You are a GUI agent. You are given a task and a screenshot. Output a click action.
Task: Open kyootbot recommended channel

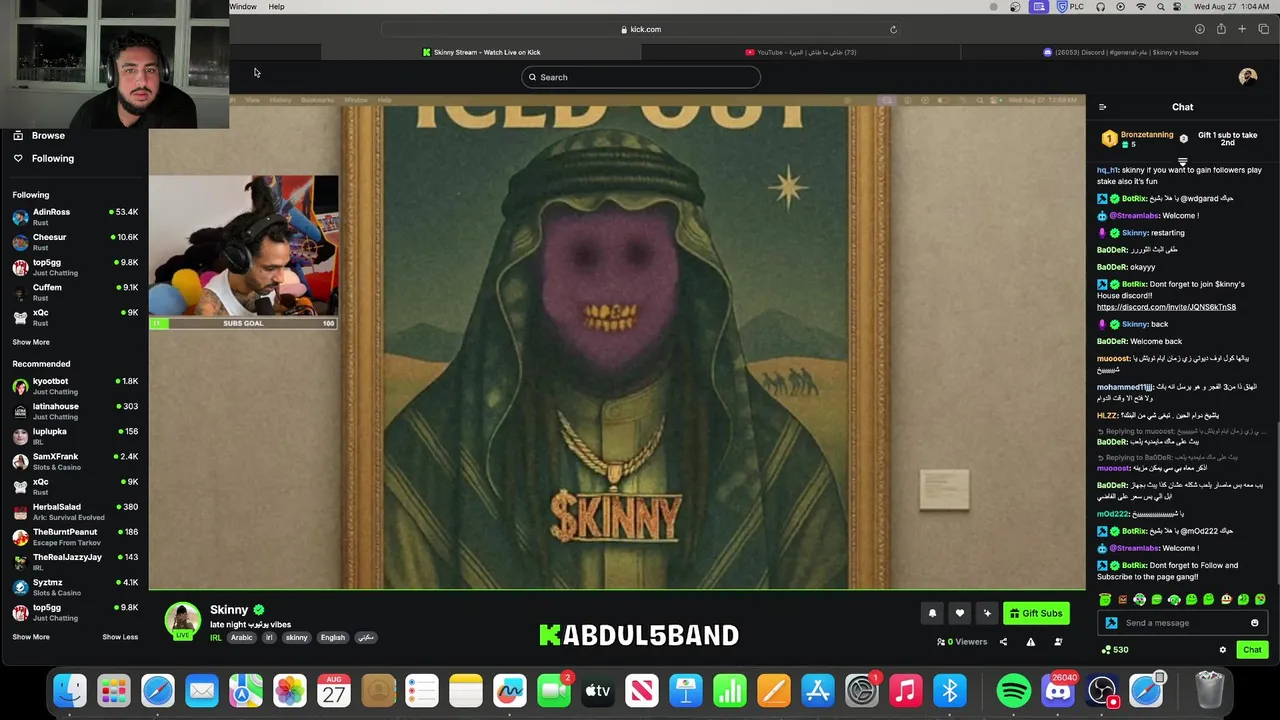point(75,386)
